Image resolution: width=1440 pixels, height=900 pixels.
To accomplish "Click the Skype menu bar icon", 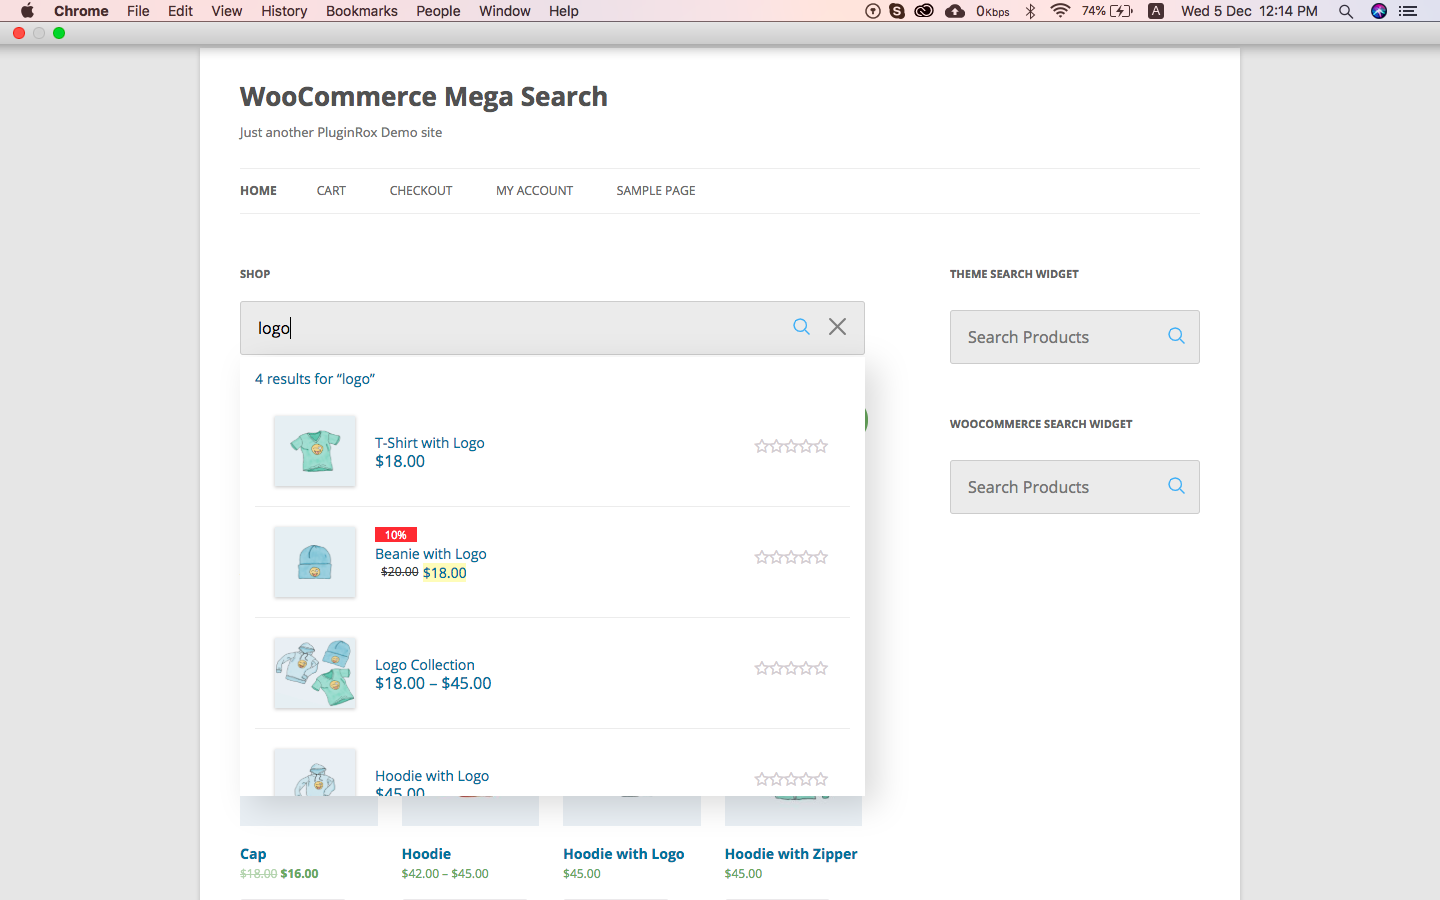I will [897, 11].
